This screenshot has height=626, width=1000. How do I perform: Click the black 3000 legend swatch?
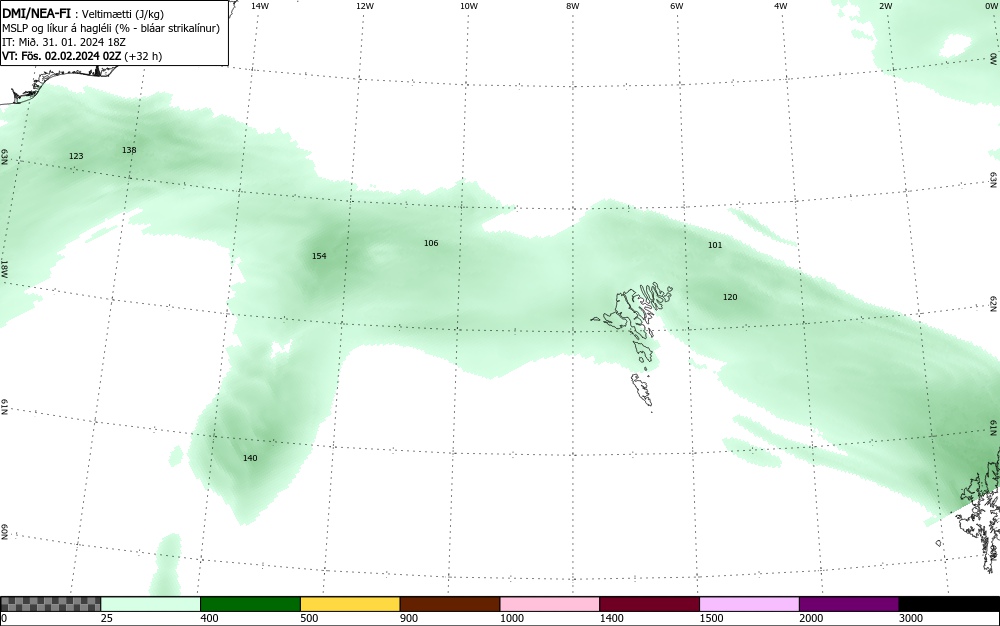click(x=949, y=604)
